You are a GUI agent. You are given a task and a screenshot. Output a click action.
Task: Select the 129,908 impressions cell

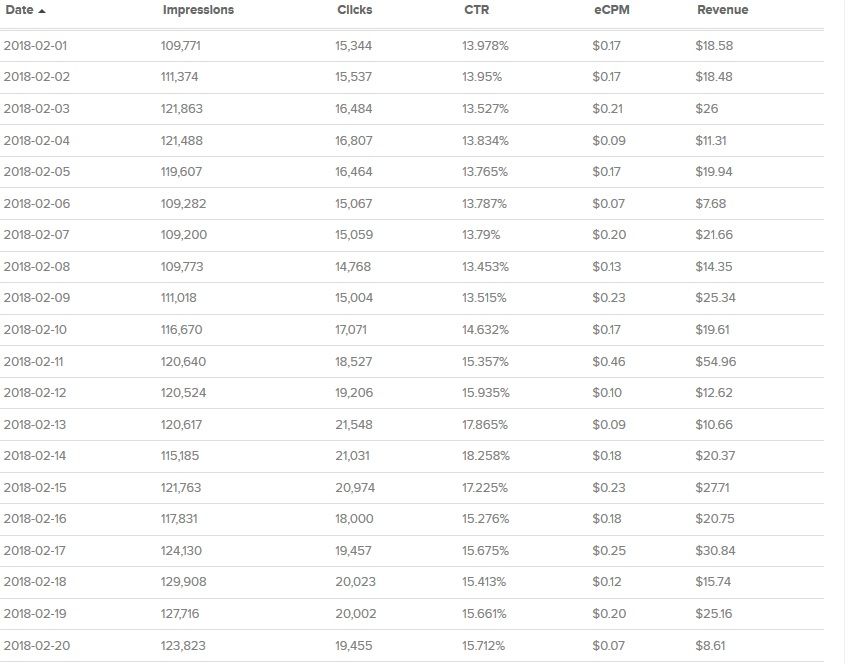tap(183, 582)
